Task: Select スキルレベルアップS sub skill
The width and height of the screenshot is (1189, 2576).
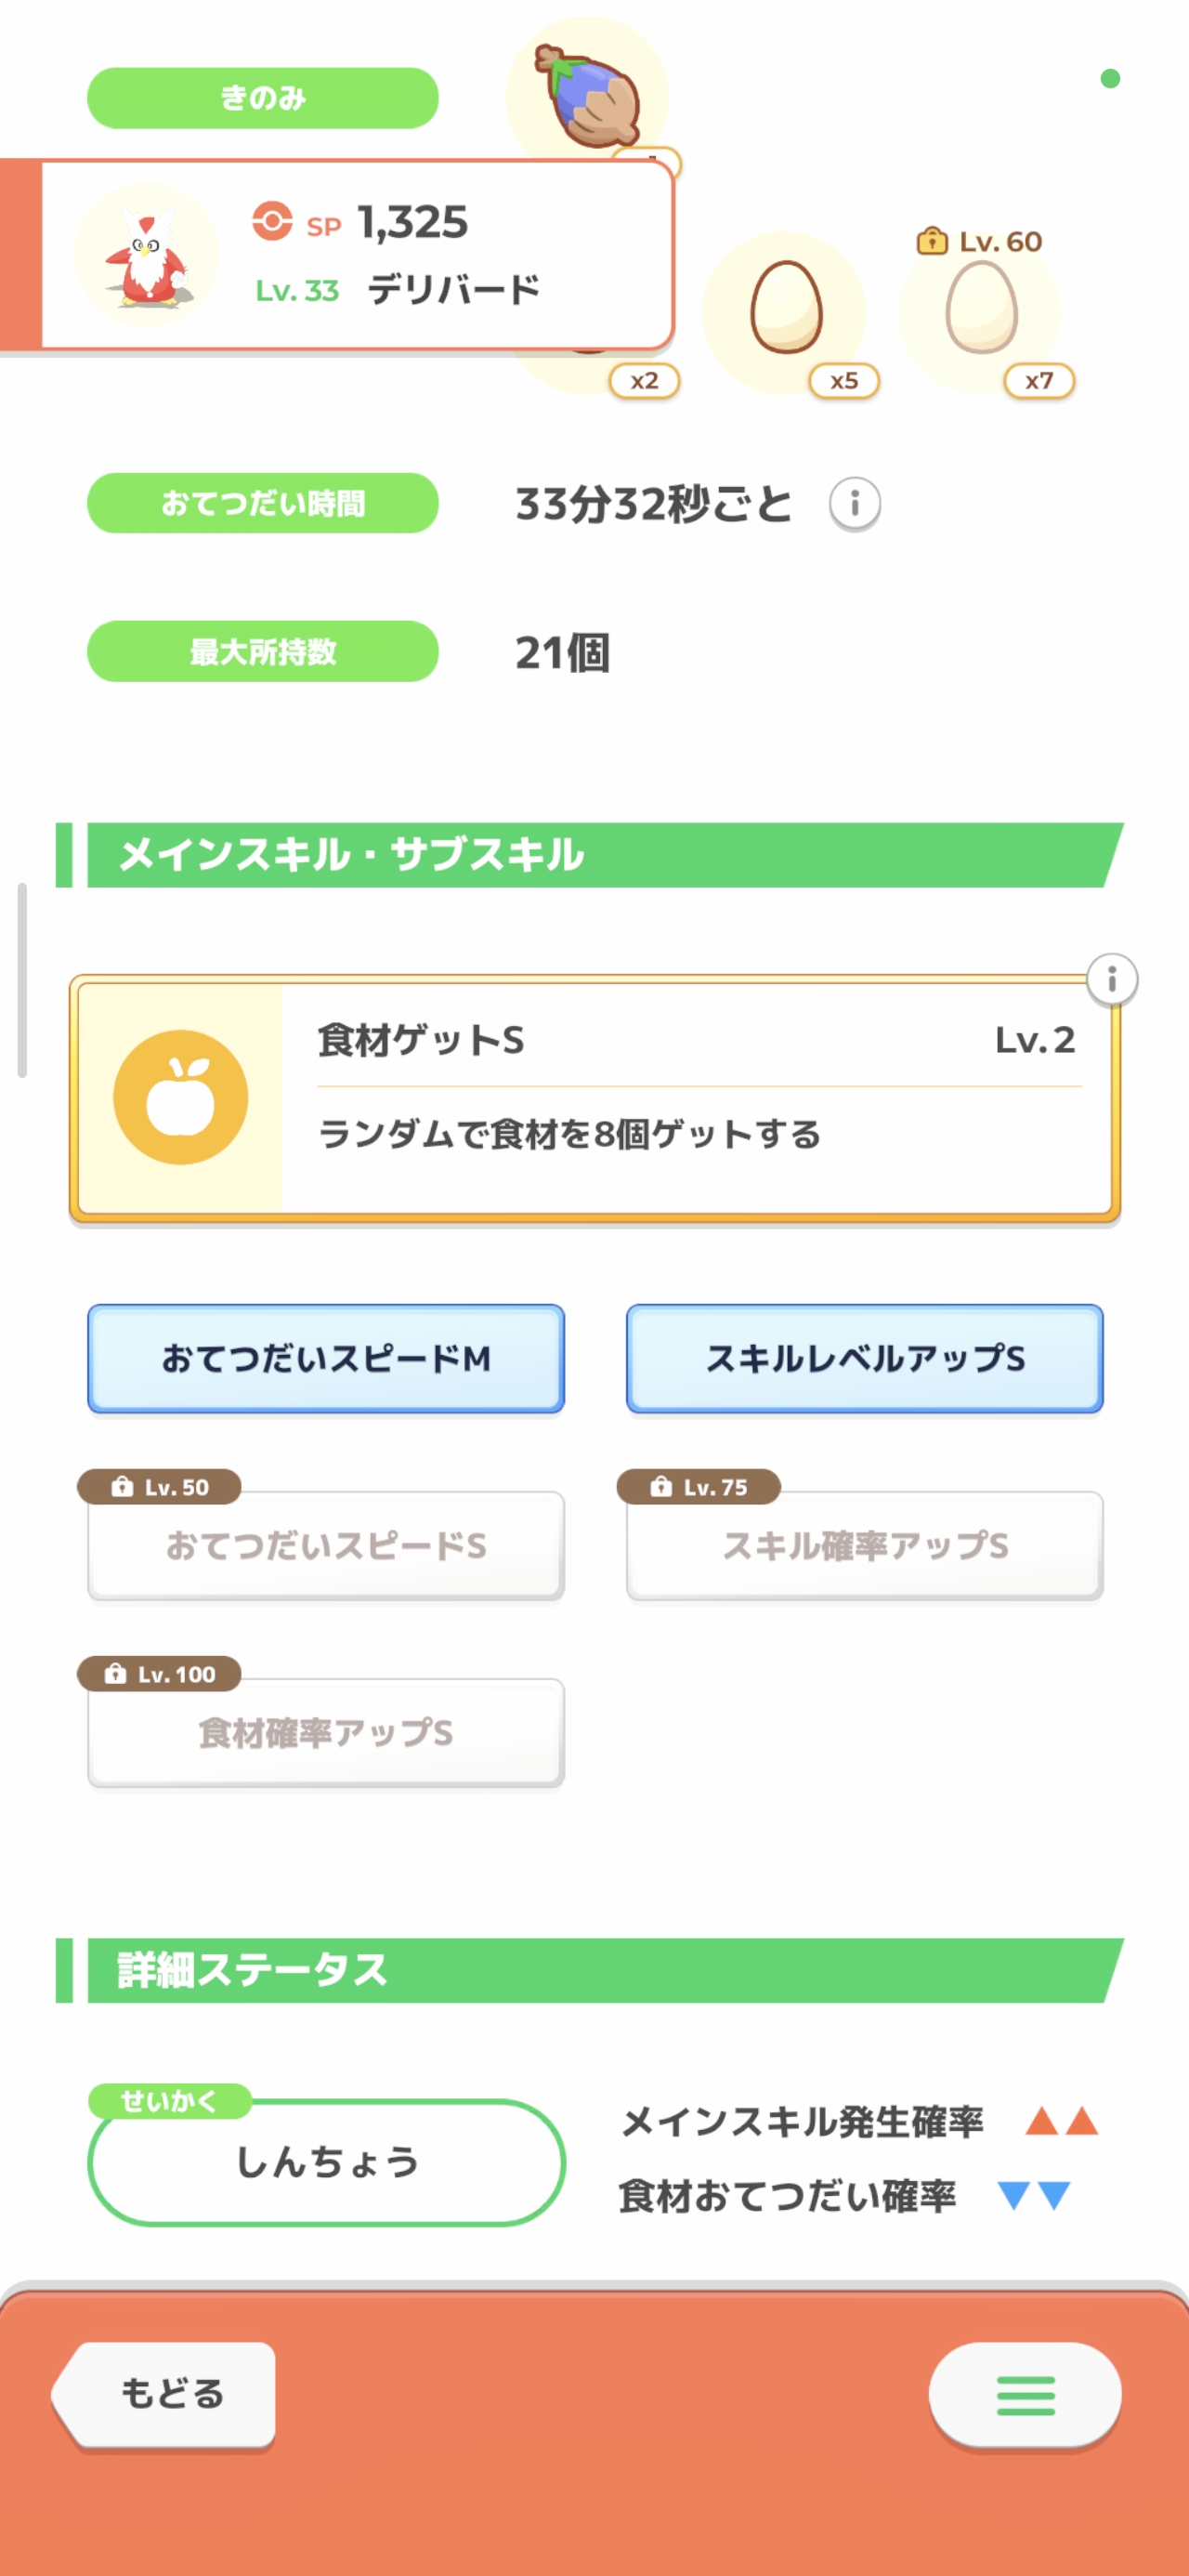Action: [x=864, y=1358]
